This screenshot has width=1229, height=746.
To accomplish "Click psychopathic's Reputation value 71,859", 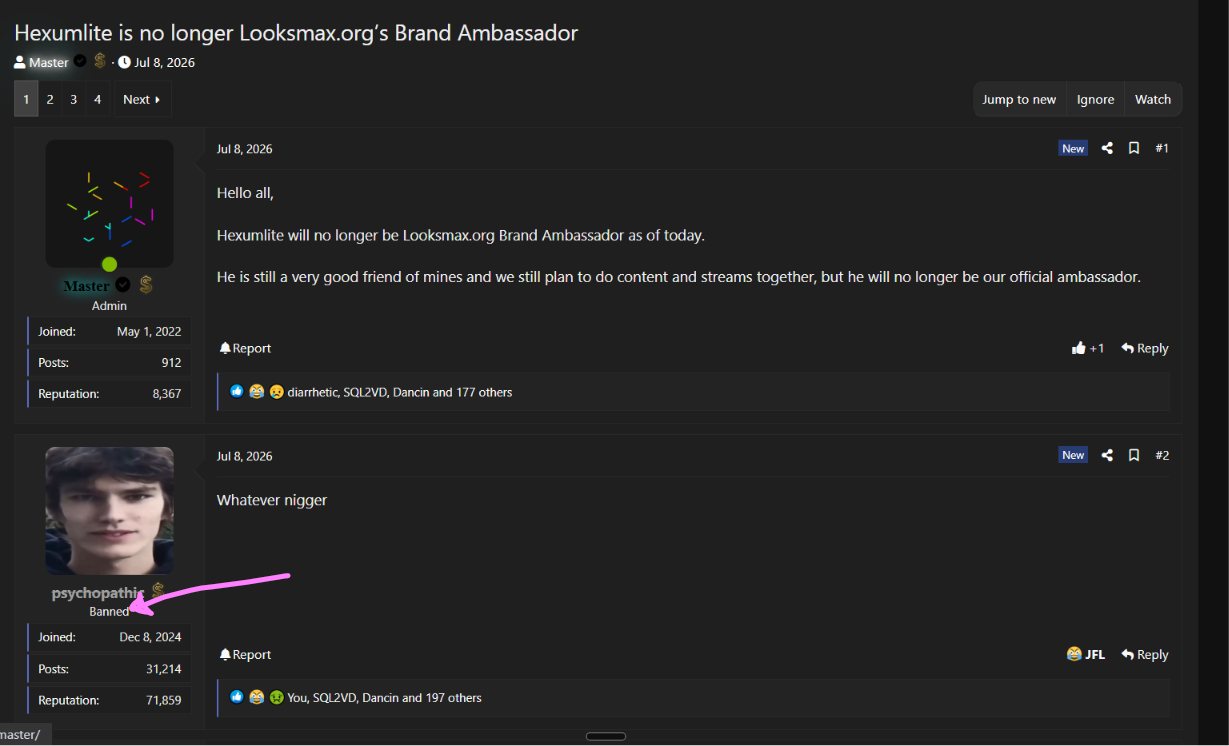I will point(164,700).
